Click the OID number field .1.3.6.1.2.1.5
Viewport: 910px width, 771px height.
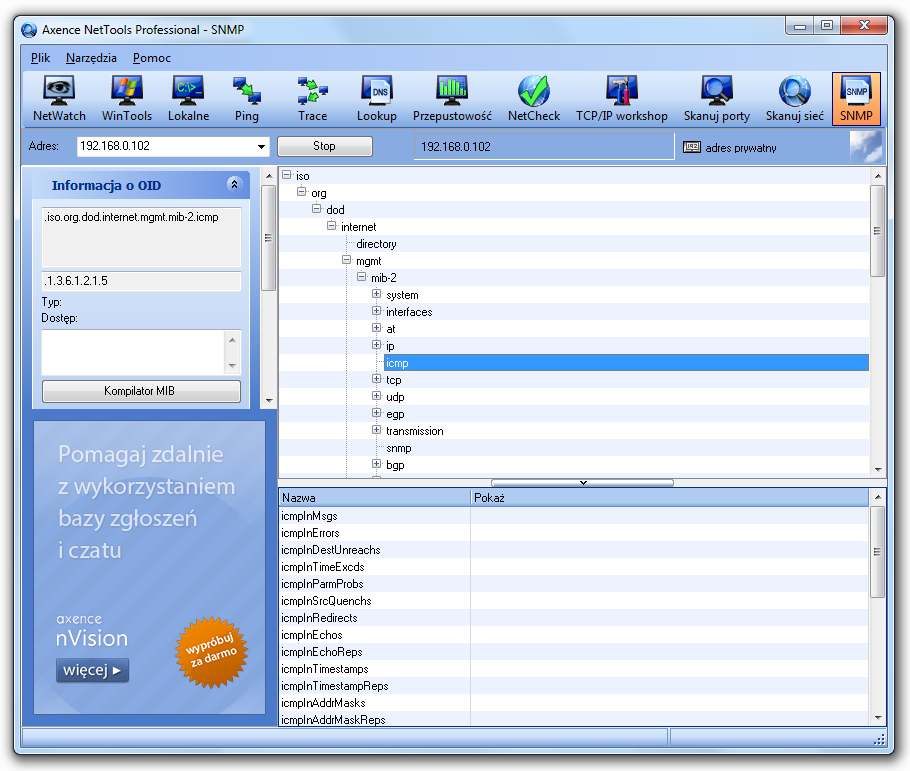[141, 281]
